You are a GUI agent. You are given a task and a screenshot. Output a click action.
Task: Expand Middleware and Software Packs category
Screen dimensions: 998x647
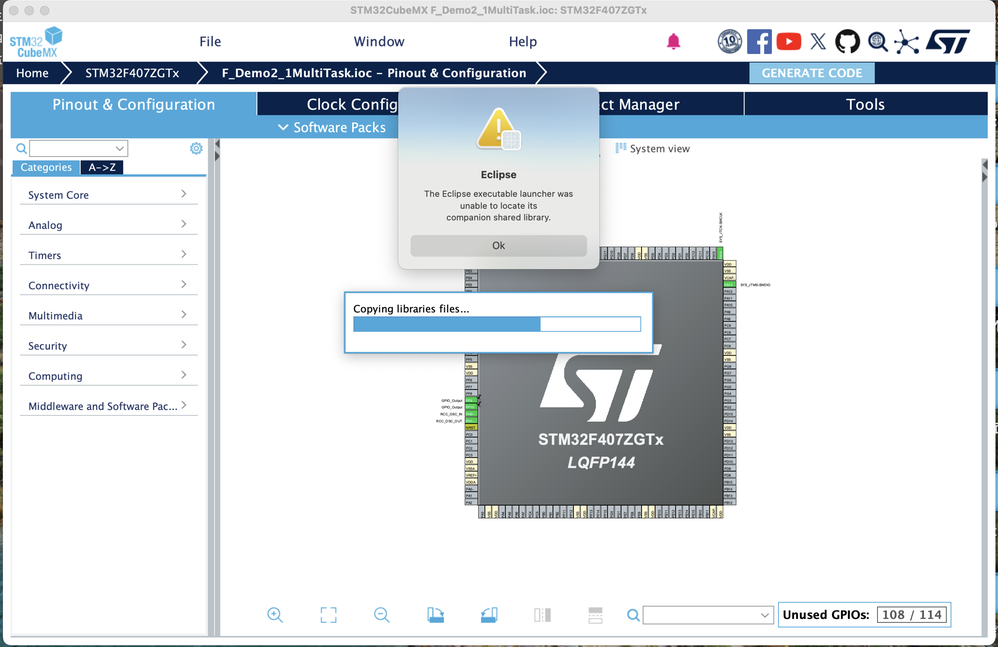tap(109, 406)
